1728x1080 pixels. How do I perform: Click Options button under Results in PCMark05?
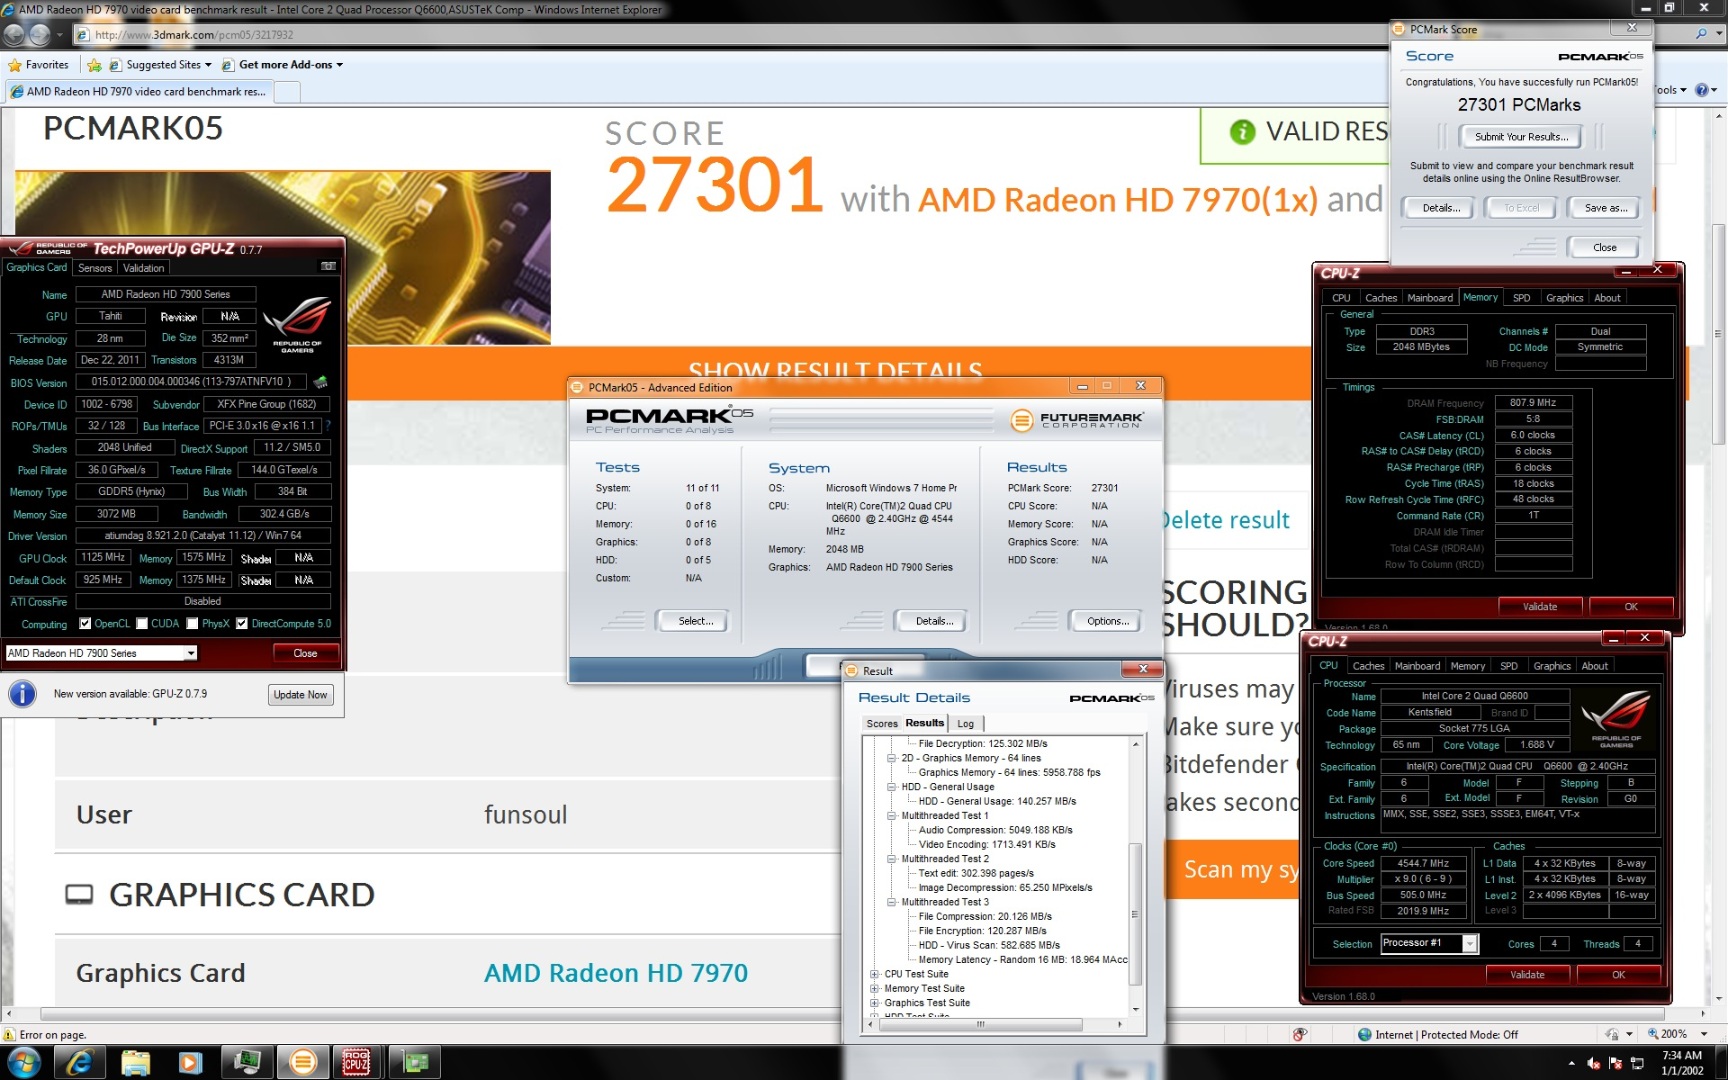coord(1107,621)
